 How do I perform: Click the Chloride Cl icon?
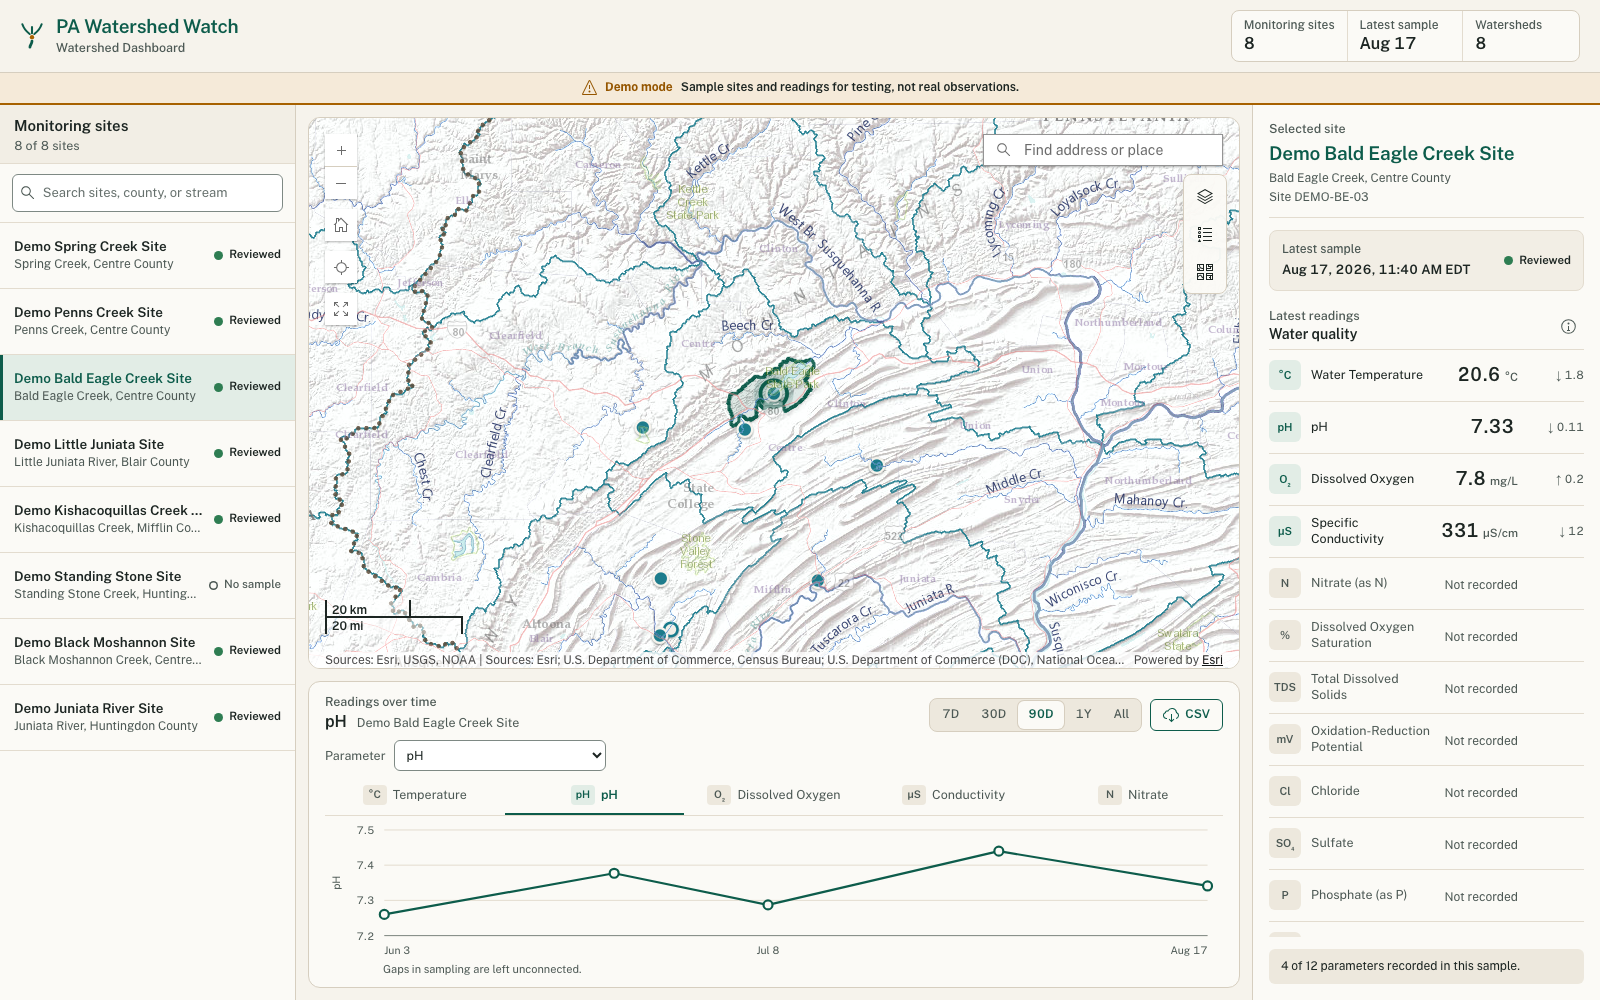1285,791
